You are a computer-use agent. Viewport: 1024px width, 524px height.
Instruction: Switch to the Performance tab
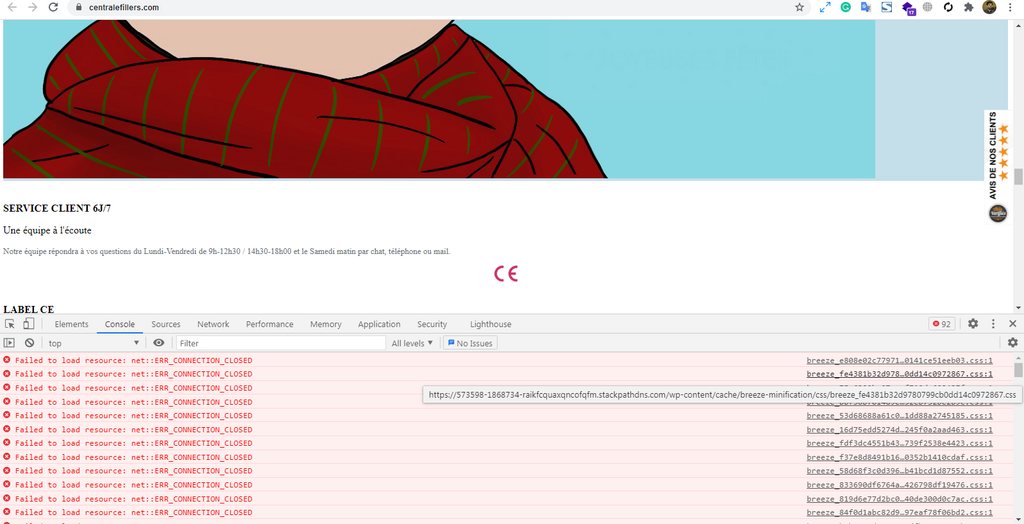click(269, 324)
